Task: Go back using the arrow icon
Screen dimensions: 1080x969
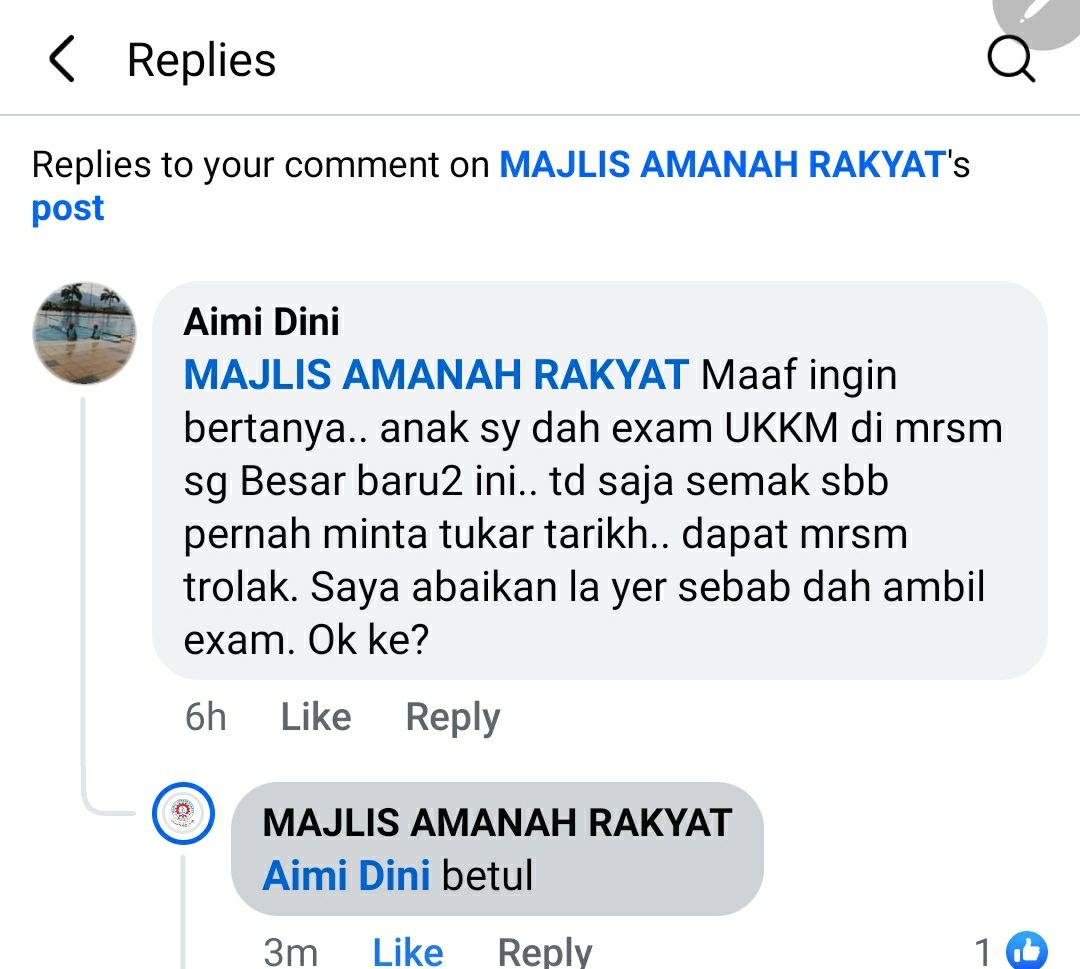Action: click(x=62, y=59)
